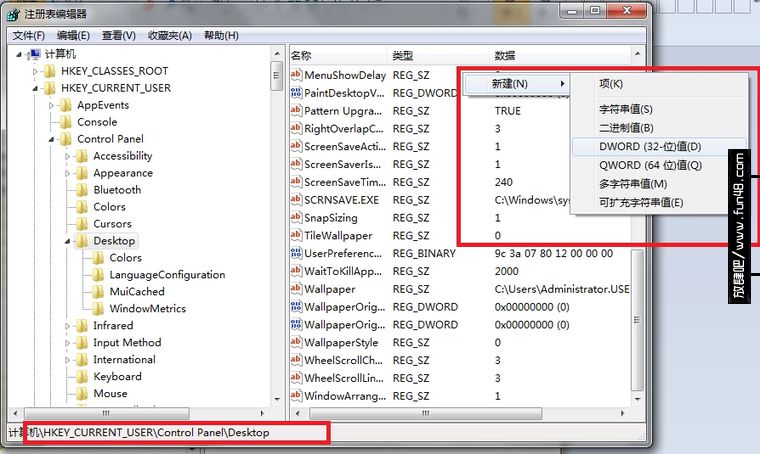This screenshot has height=454, width=760.
Task: Click the string icon beside SCRNSAVE.EXE
Action: [296, 200]
